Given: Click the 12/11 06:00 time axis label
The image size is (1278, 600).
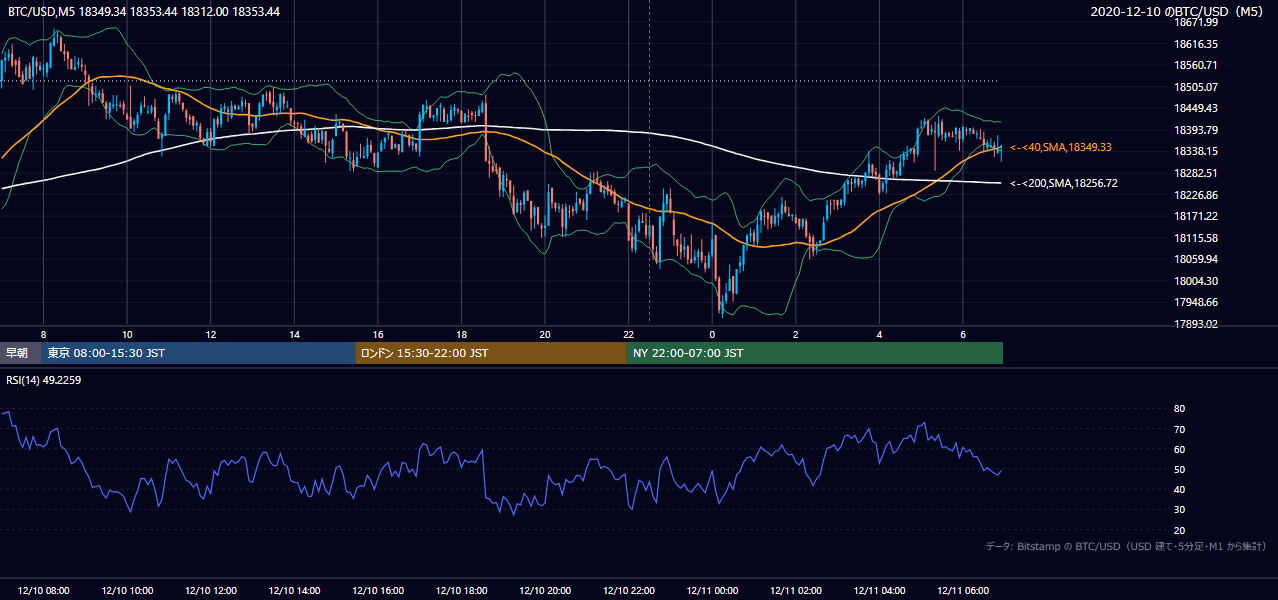Looking at the screenshot, I should [x=963, y=590].
